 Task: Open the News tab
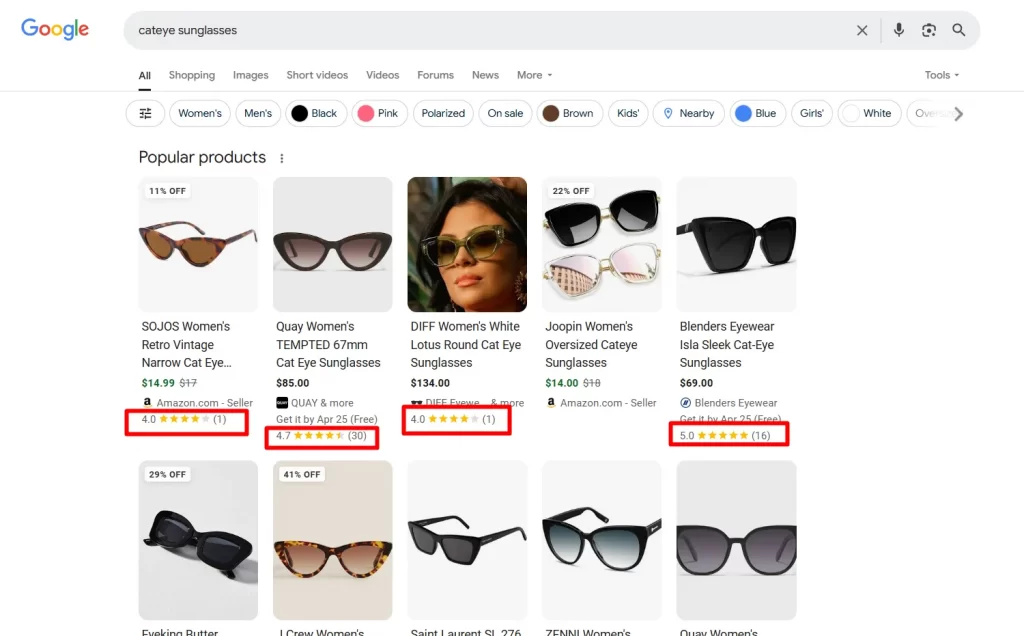(485, 75)
